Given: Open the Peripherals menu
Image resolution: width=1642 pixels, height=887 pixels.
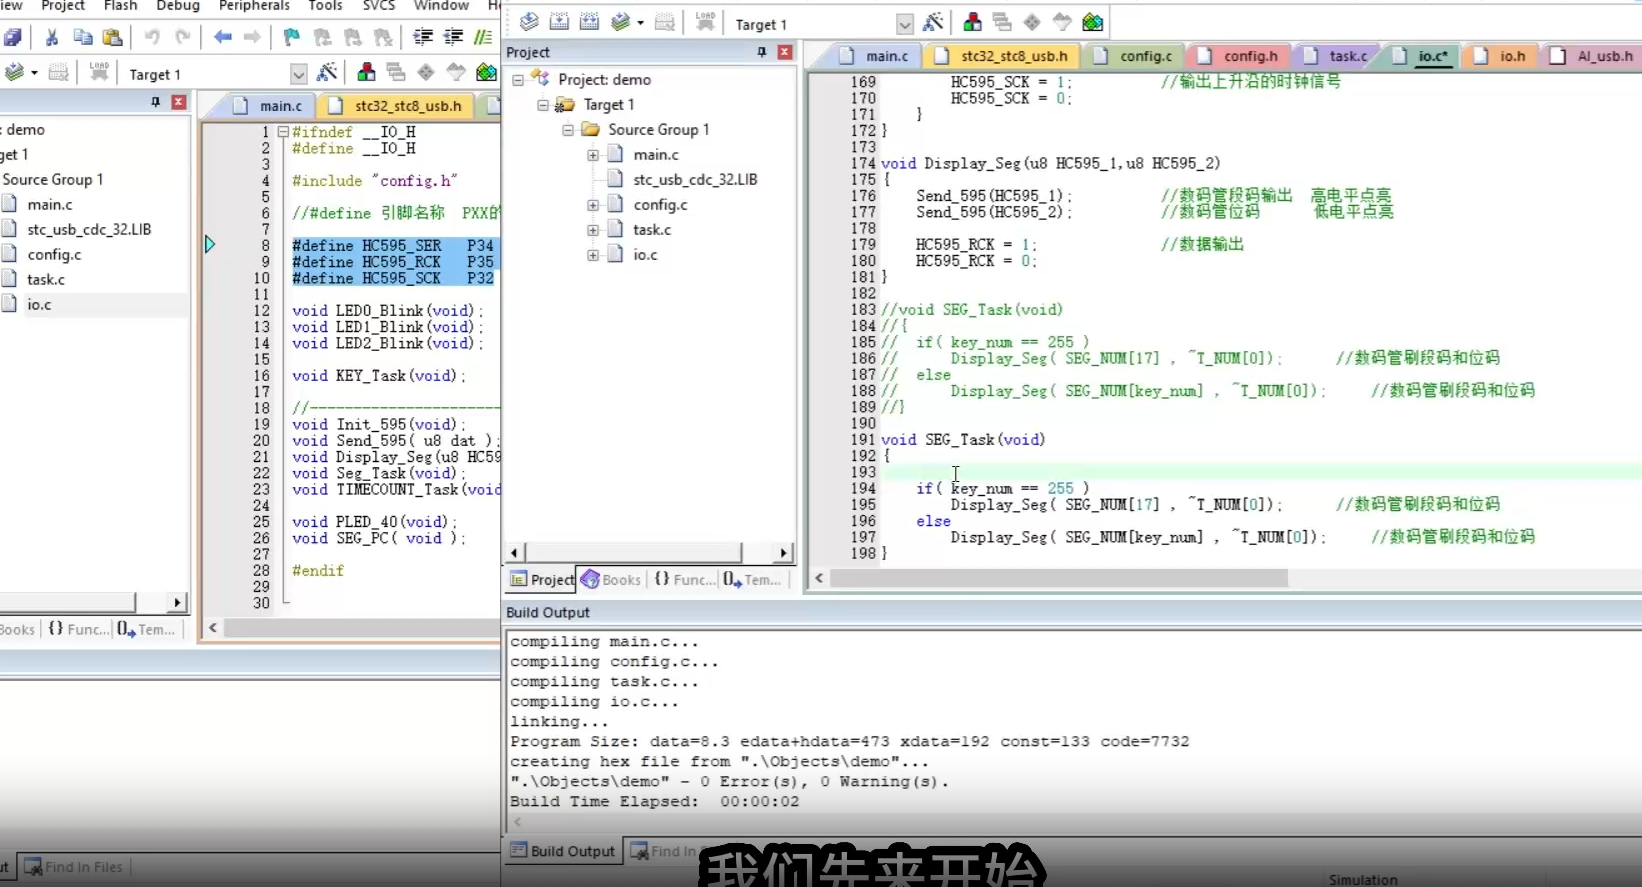Looking at the screenshot, I should [x=254, y=6].
